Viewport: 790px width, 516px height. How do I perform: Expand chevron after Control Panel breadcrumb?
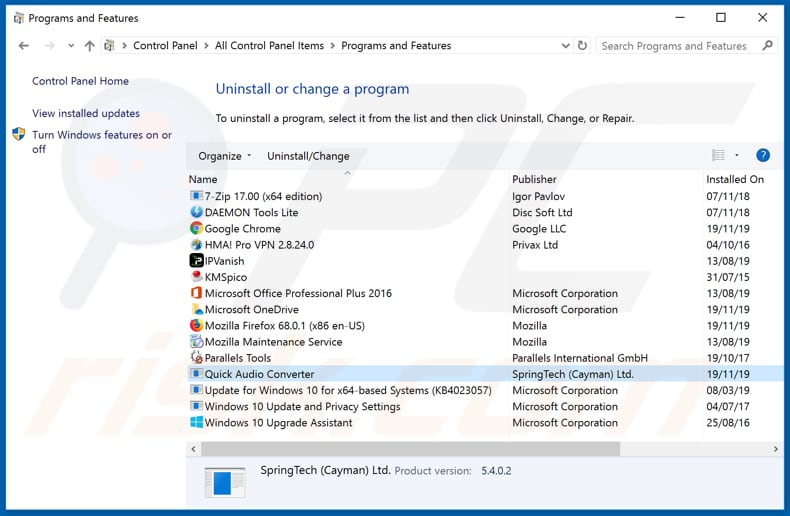(x=206, y=46)
